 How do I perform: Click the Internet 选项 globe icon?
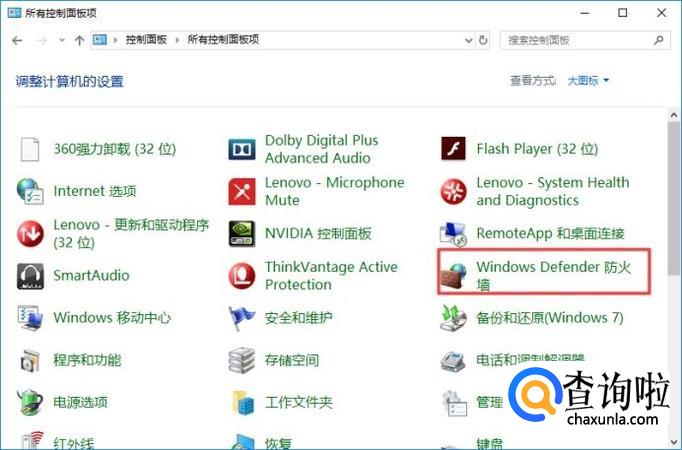(30, 191)
